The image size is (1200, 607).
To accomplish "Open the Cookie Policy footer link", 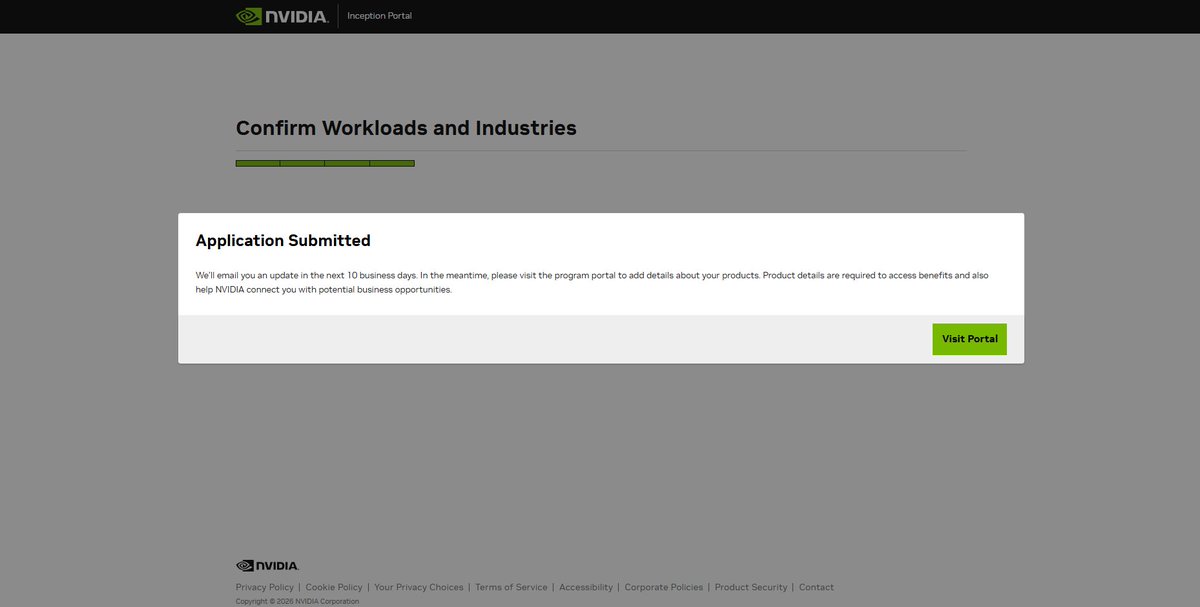I will 334,588.
